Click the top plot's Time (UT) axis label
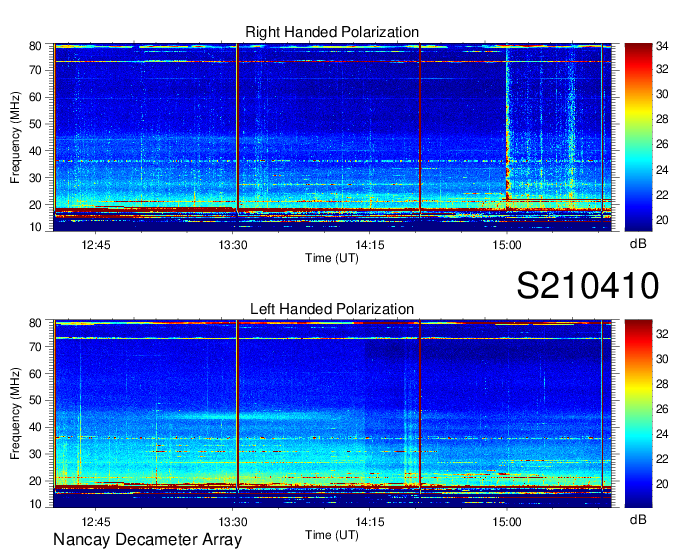680x552 pixels. (332, 258)
